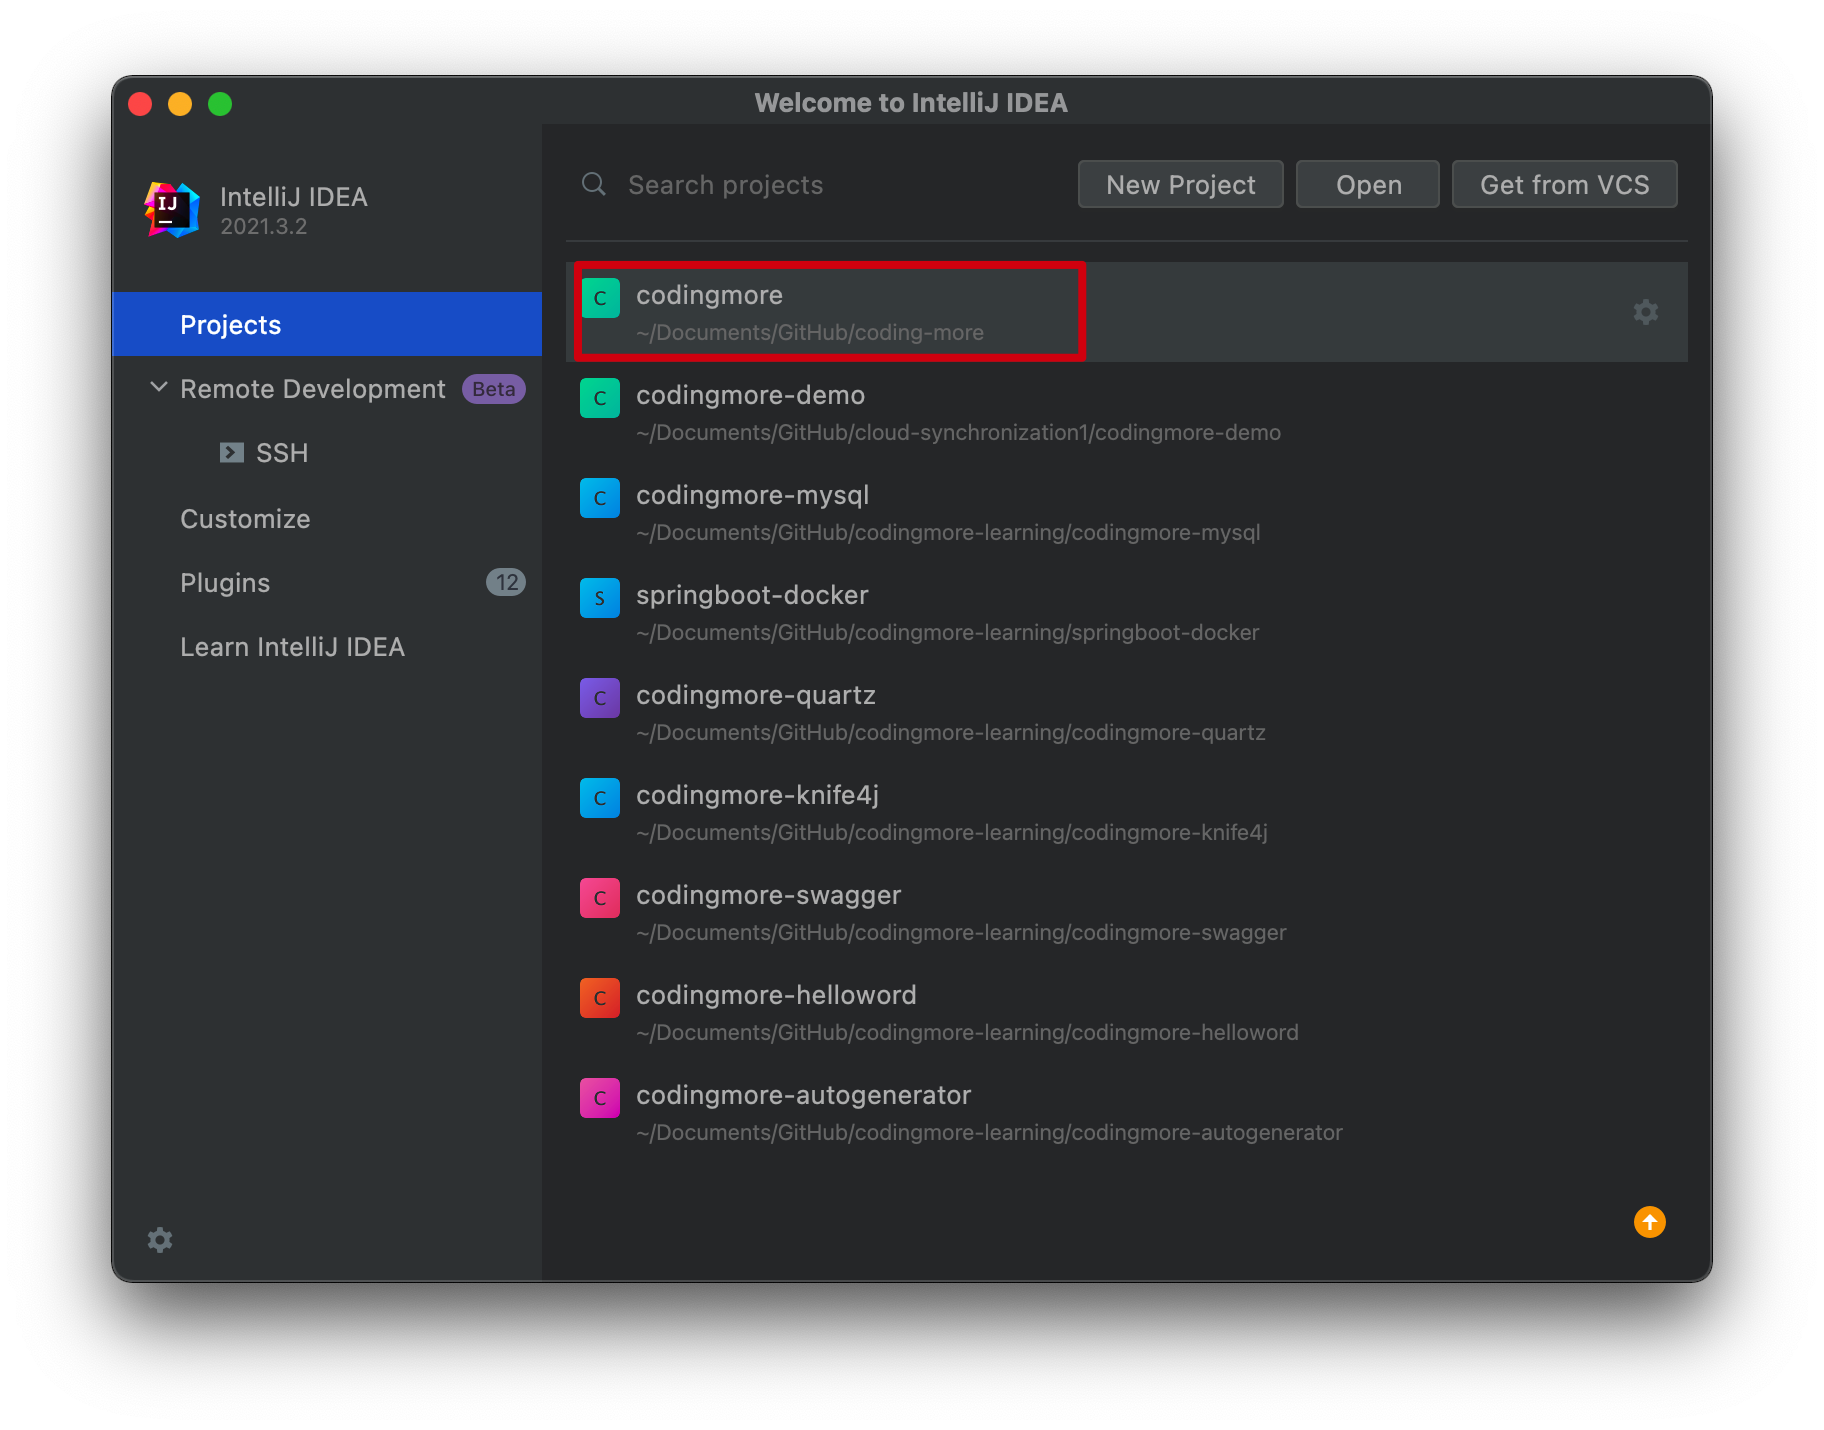Image resolution: width=1824 pixels, height=1430 pixels.
Task: Click the IntelliJ IDEA logo icon
Action: tap(172, 210)
